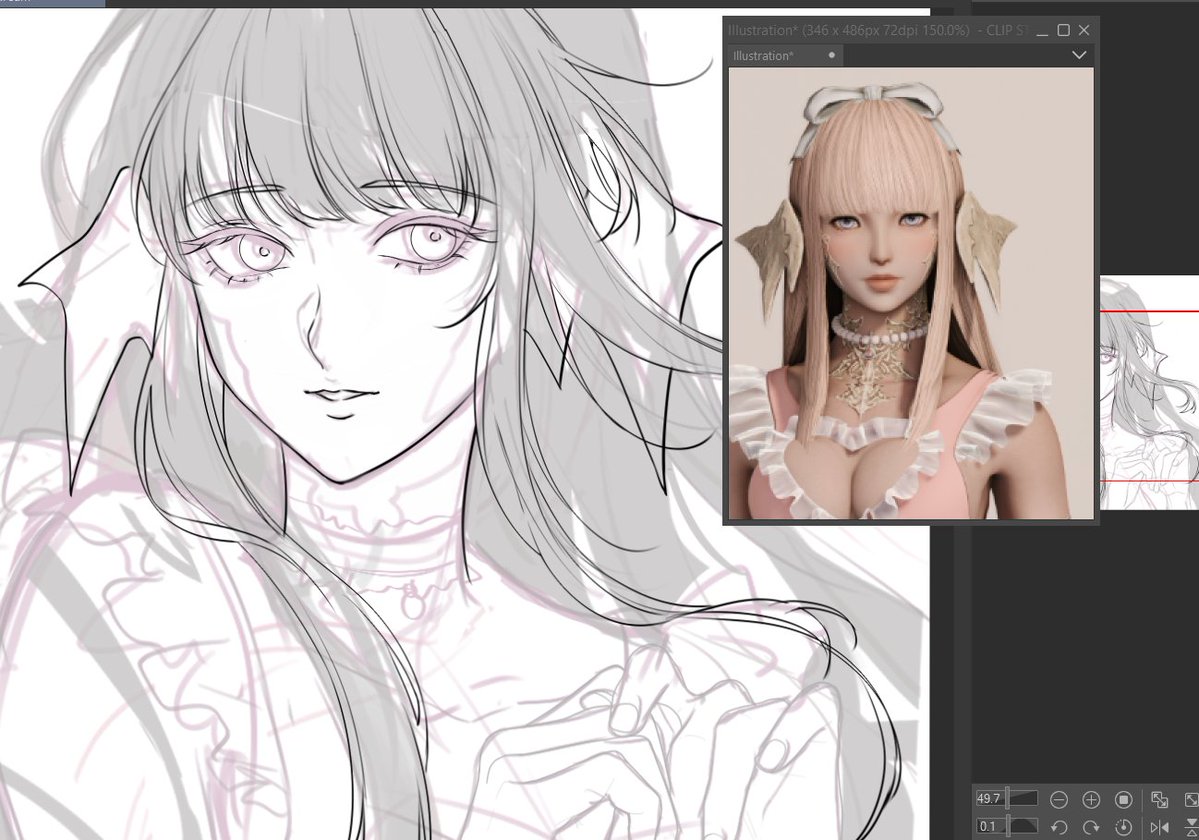Click the Navigator flip horizontal icon

tap(1159, 827)
